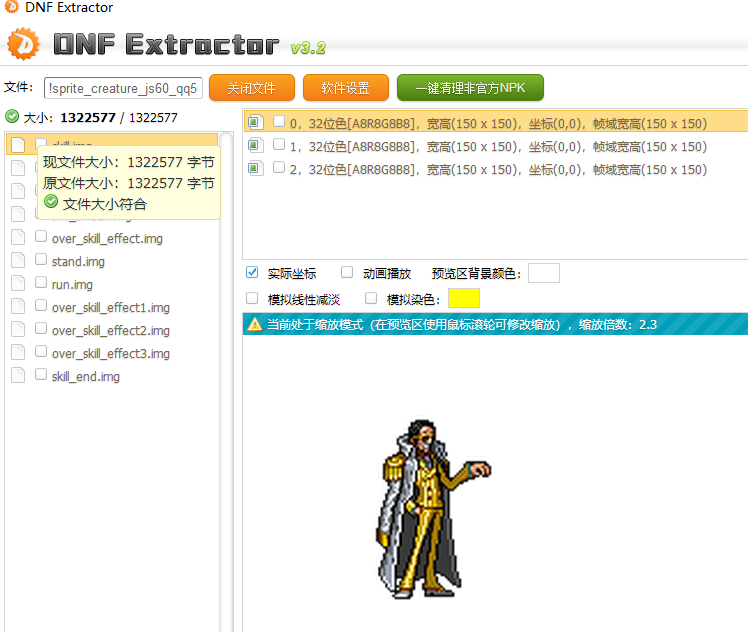Screen dimensions: 748x632
Task: Click the zoom banner text 缩放倍数: 2.3
Action: coord(618,325)
